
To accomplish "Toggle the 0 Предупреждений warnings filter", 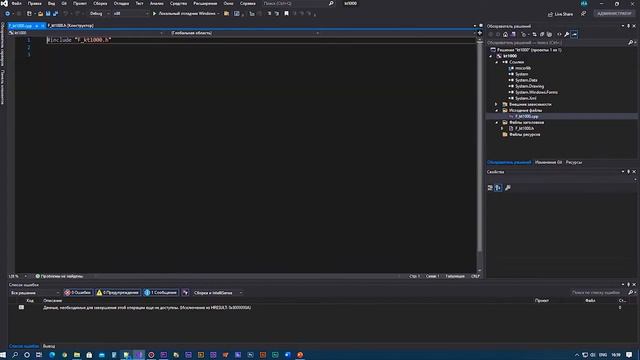I will click(118, 293).
